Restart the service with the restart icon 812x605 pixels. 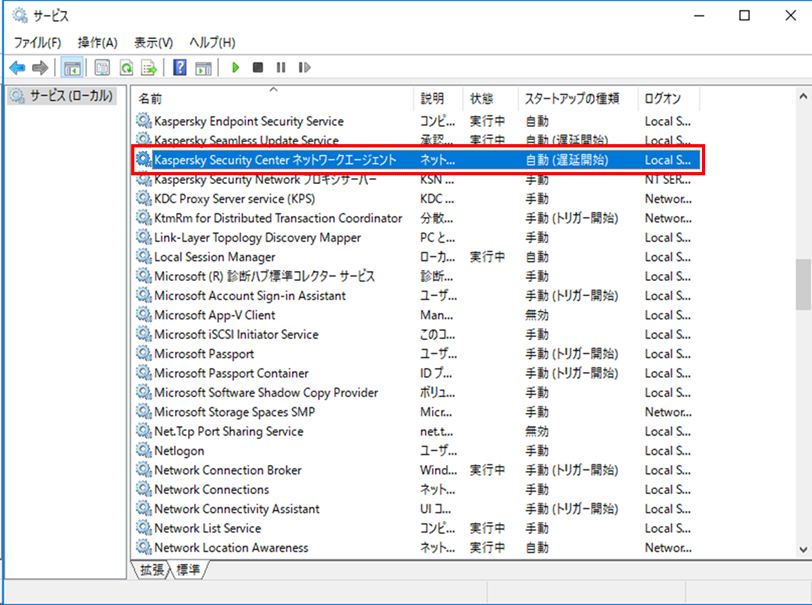[x=304, y=67]
